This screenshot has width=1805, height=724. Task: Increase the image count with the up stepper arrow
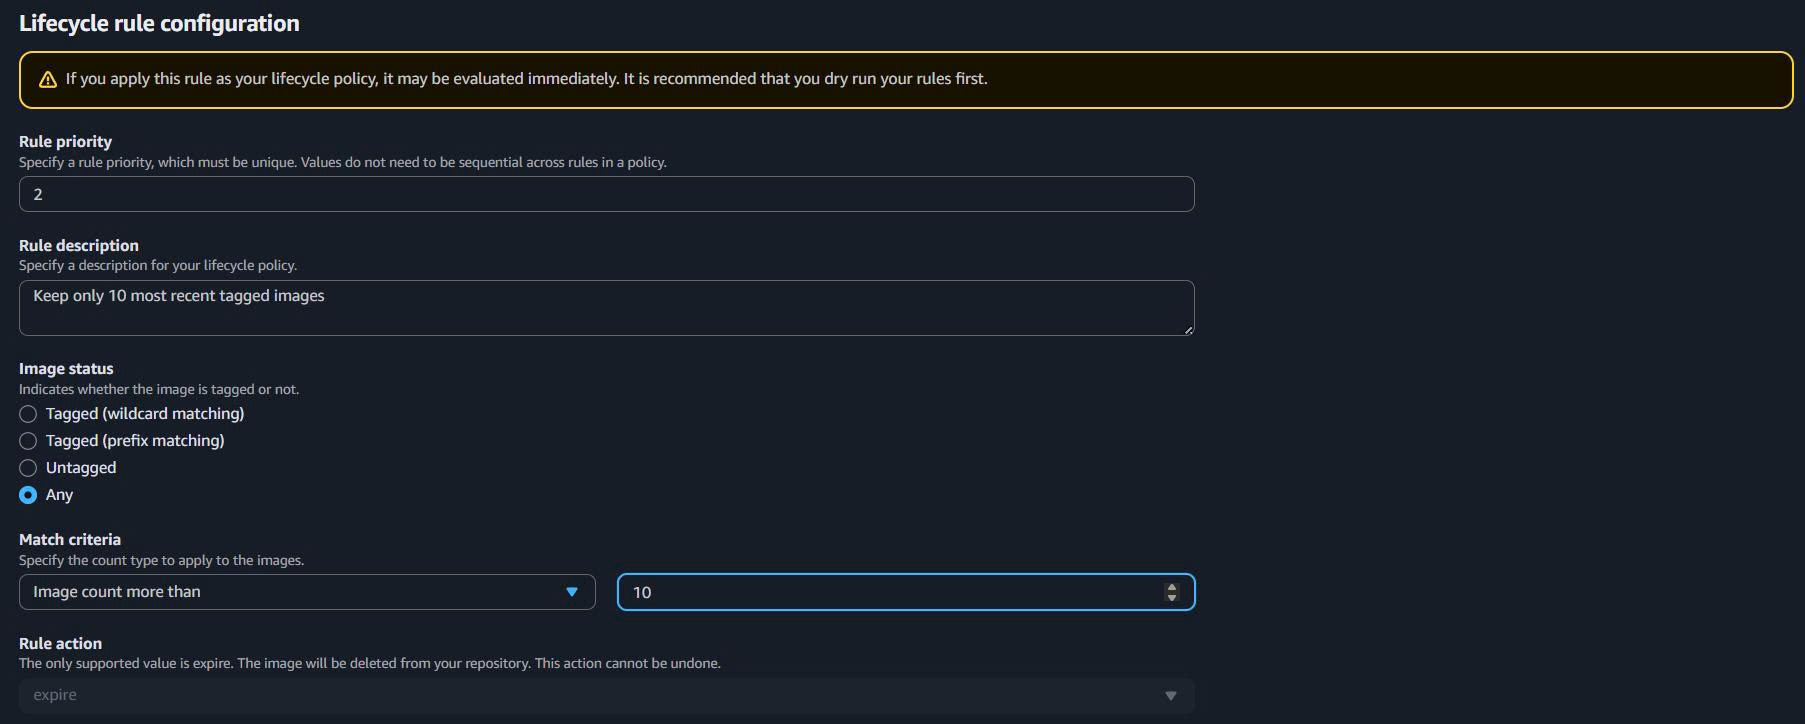(x=1171, y=587)
